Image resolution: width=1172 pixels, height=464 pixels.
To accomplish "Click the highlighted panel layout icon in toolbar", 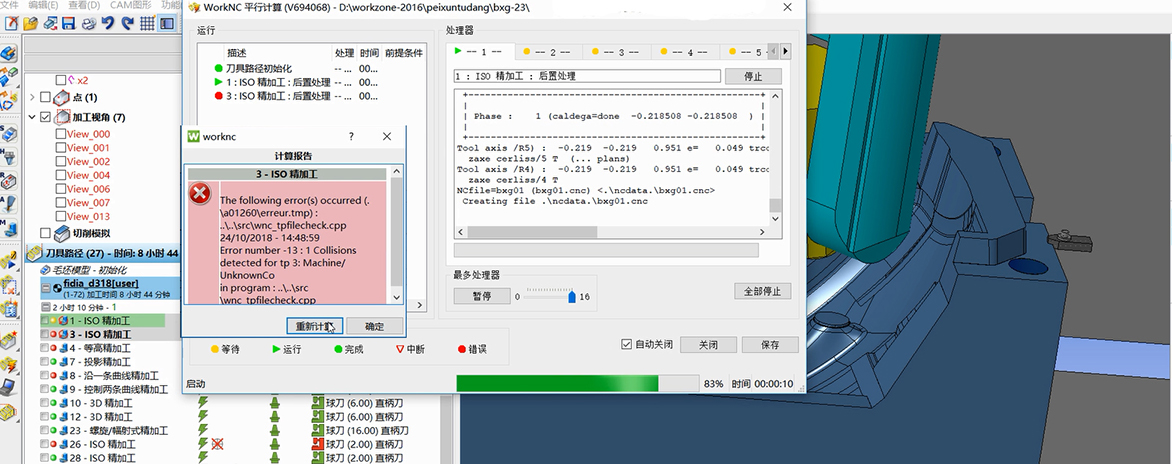I will pos(166,23).
